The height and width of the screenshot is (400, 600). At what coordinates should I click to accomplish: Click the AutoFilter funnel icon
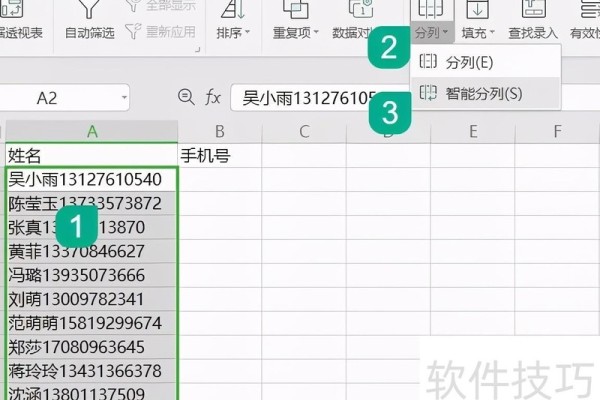(89, 8)
